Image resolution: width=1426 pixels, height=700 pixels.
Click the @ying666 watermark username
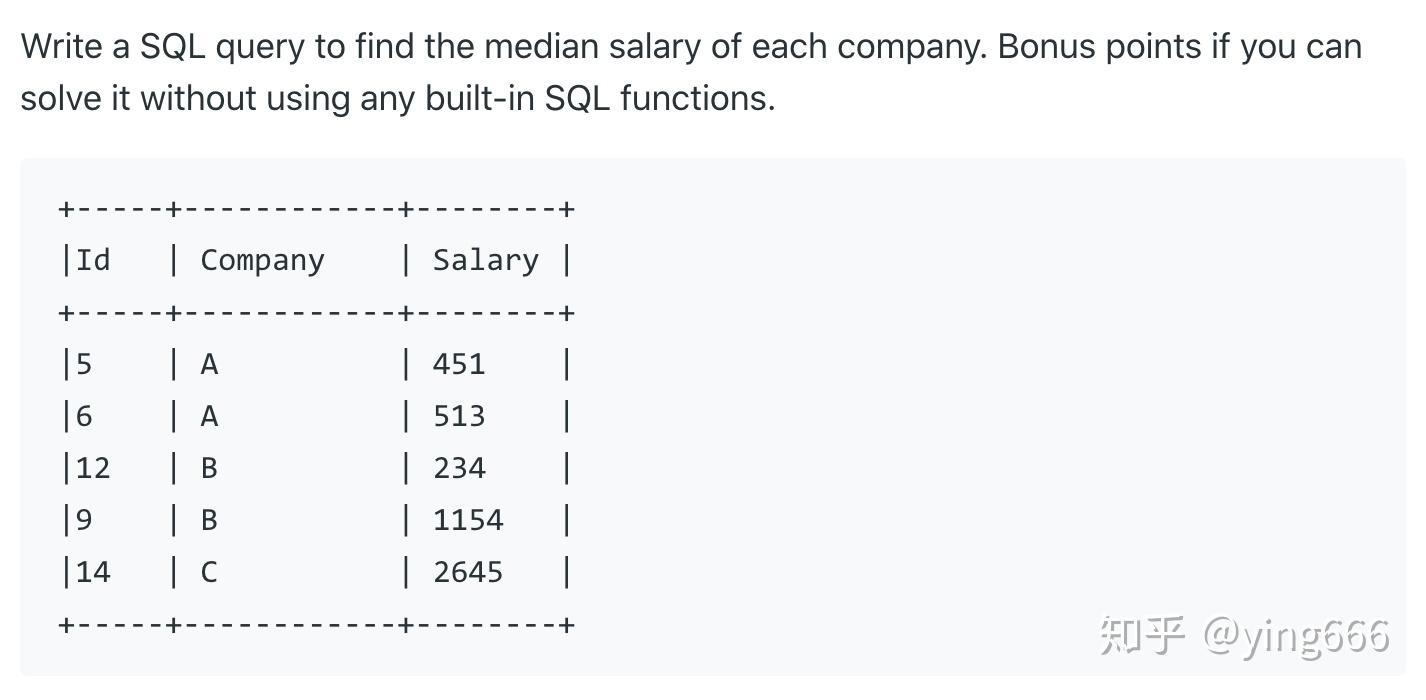point(1296,636)
